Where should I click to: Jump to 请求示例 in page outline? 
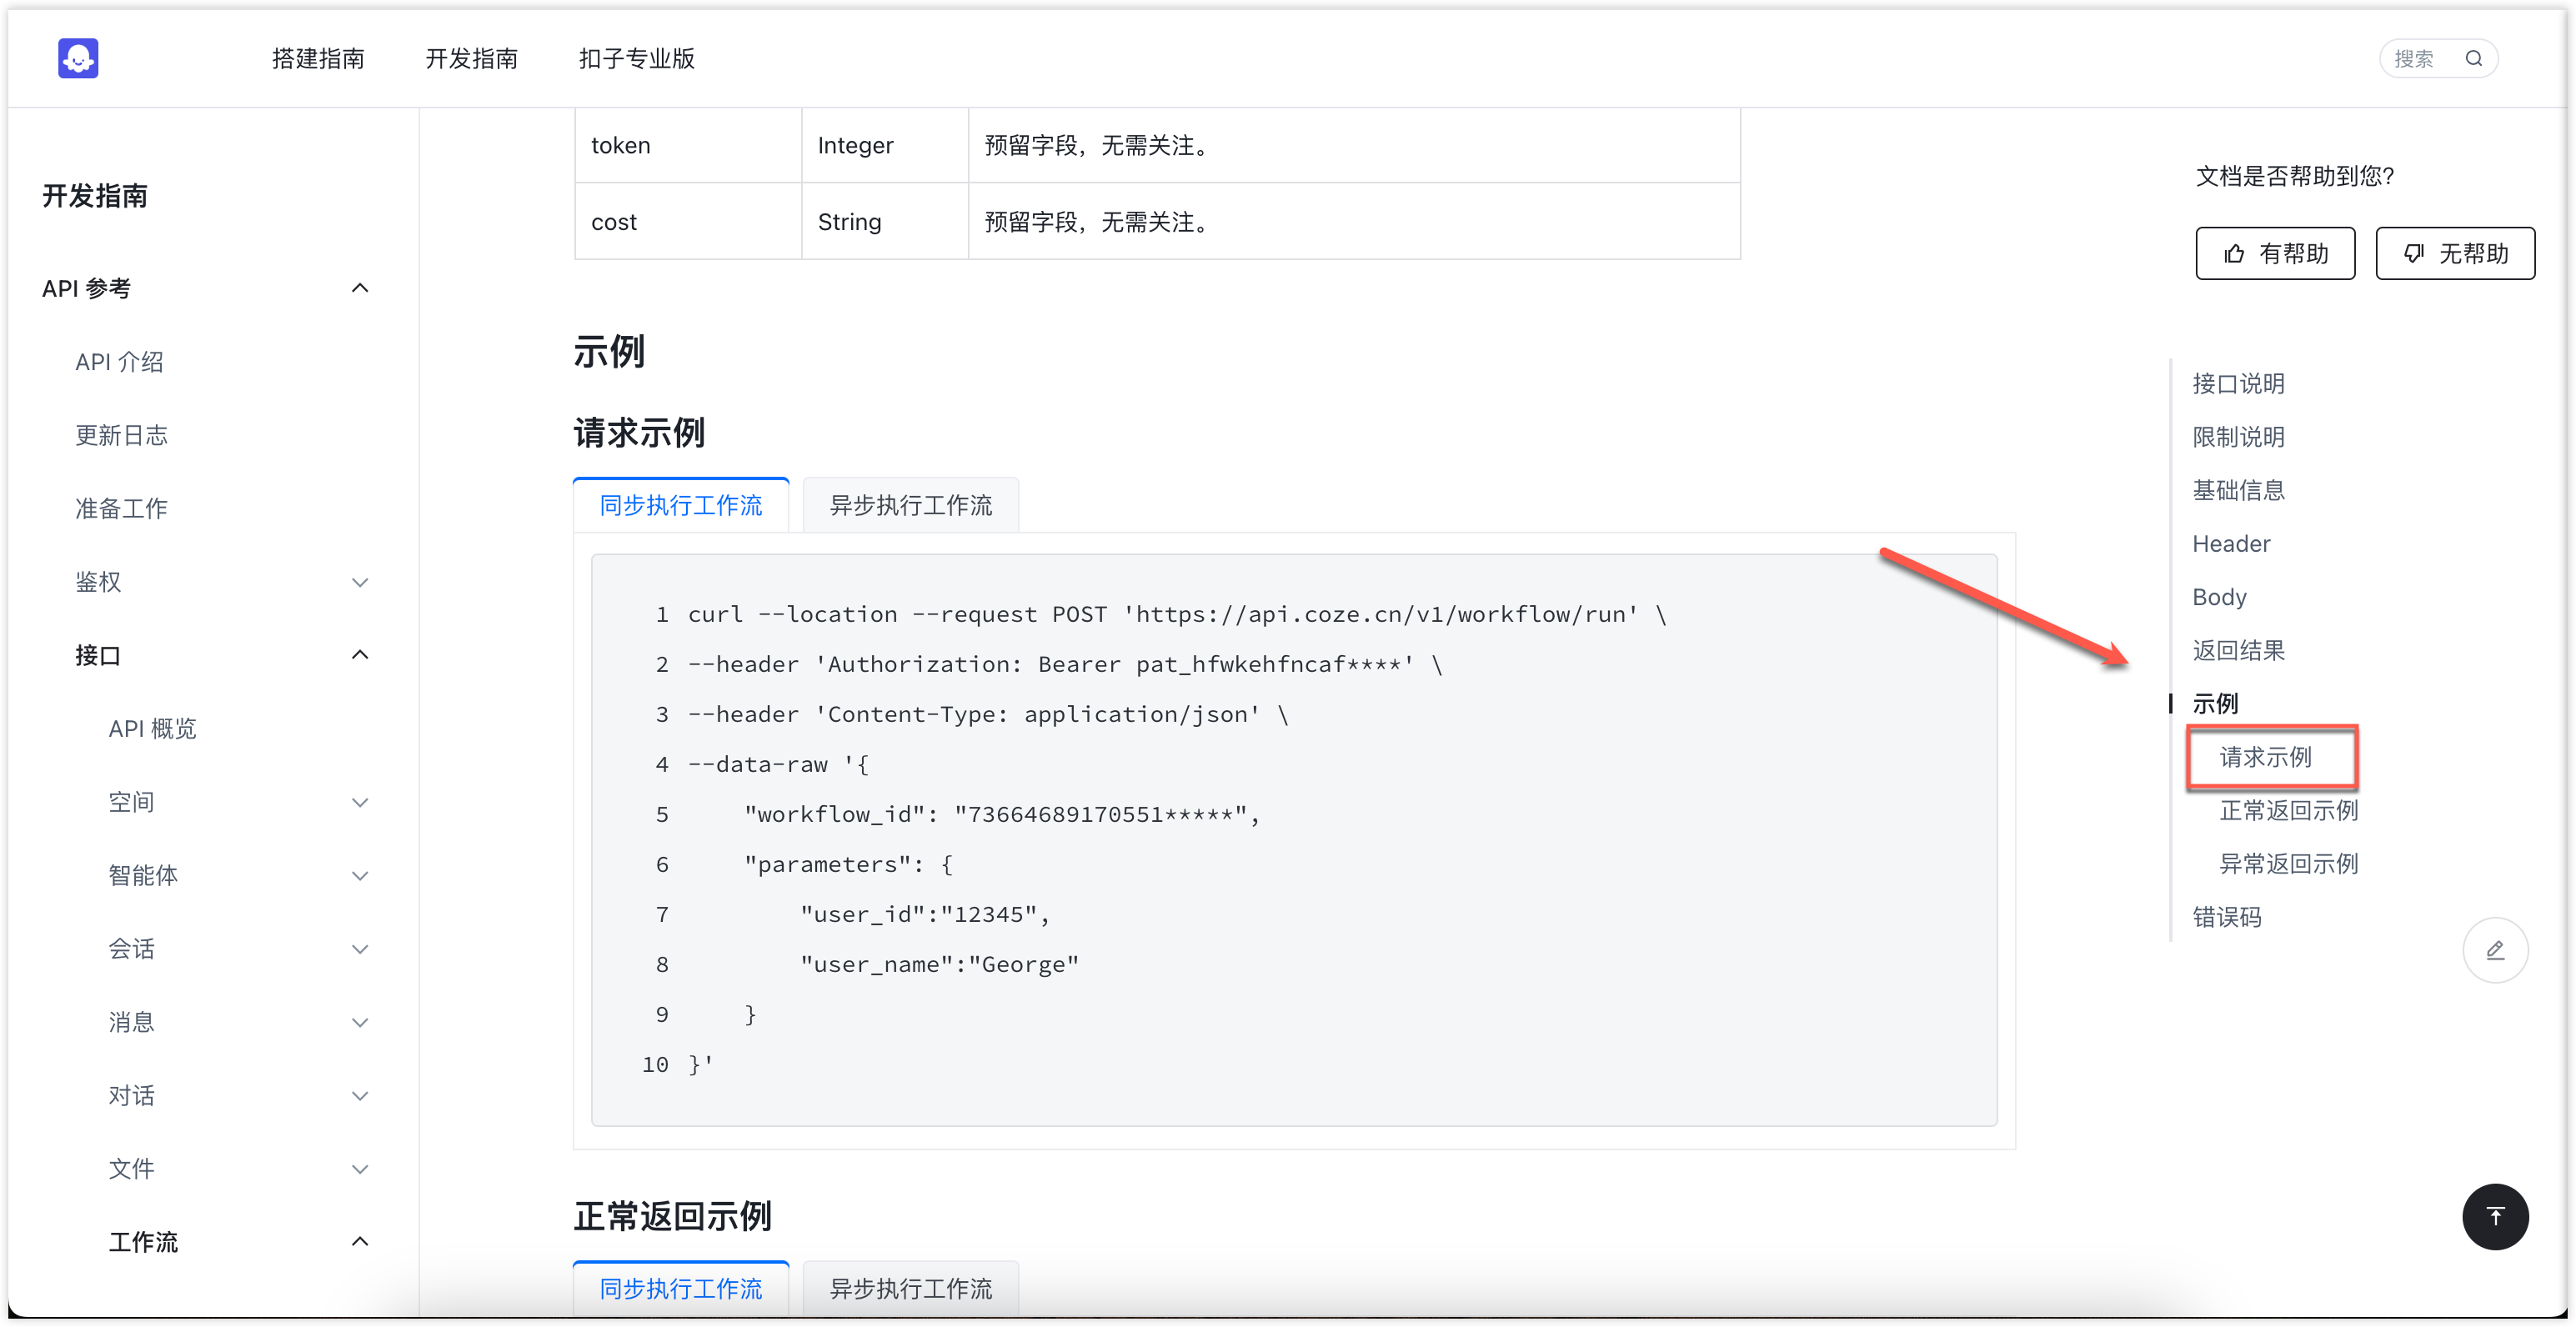click(2265, 757)
